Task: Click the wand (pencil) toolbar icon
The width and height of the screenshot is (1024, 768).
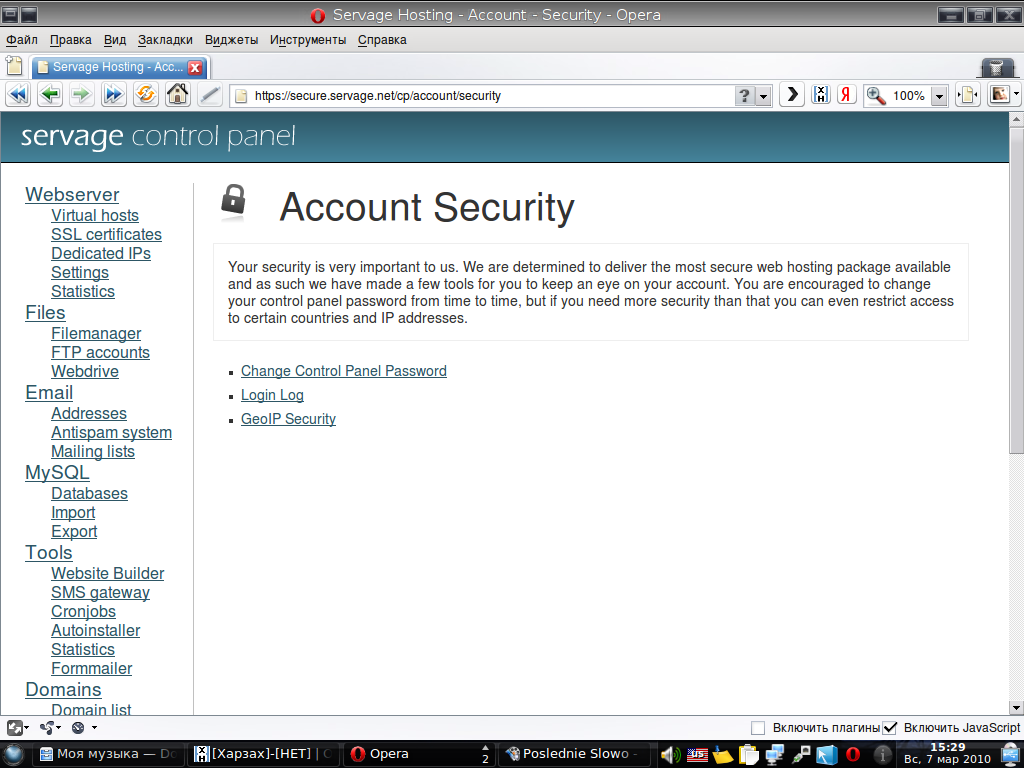Action: pos(210,95)
